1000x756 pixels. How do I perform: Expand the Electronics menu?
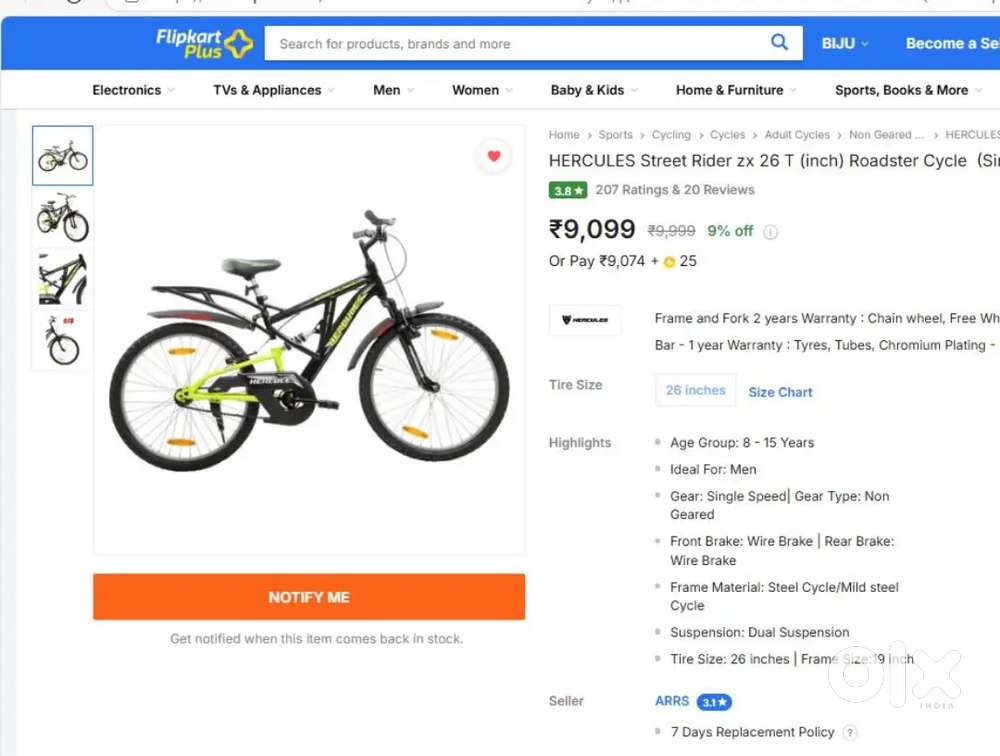pos(133,90)
